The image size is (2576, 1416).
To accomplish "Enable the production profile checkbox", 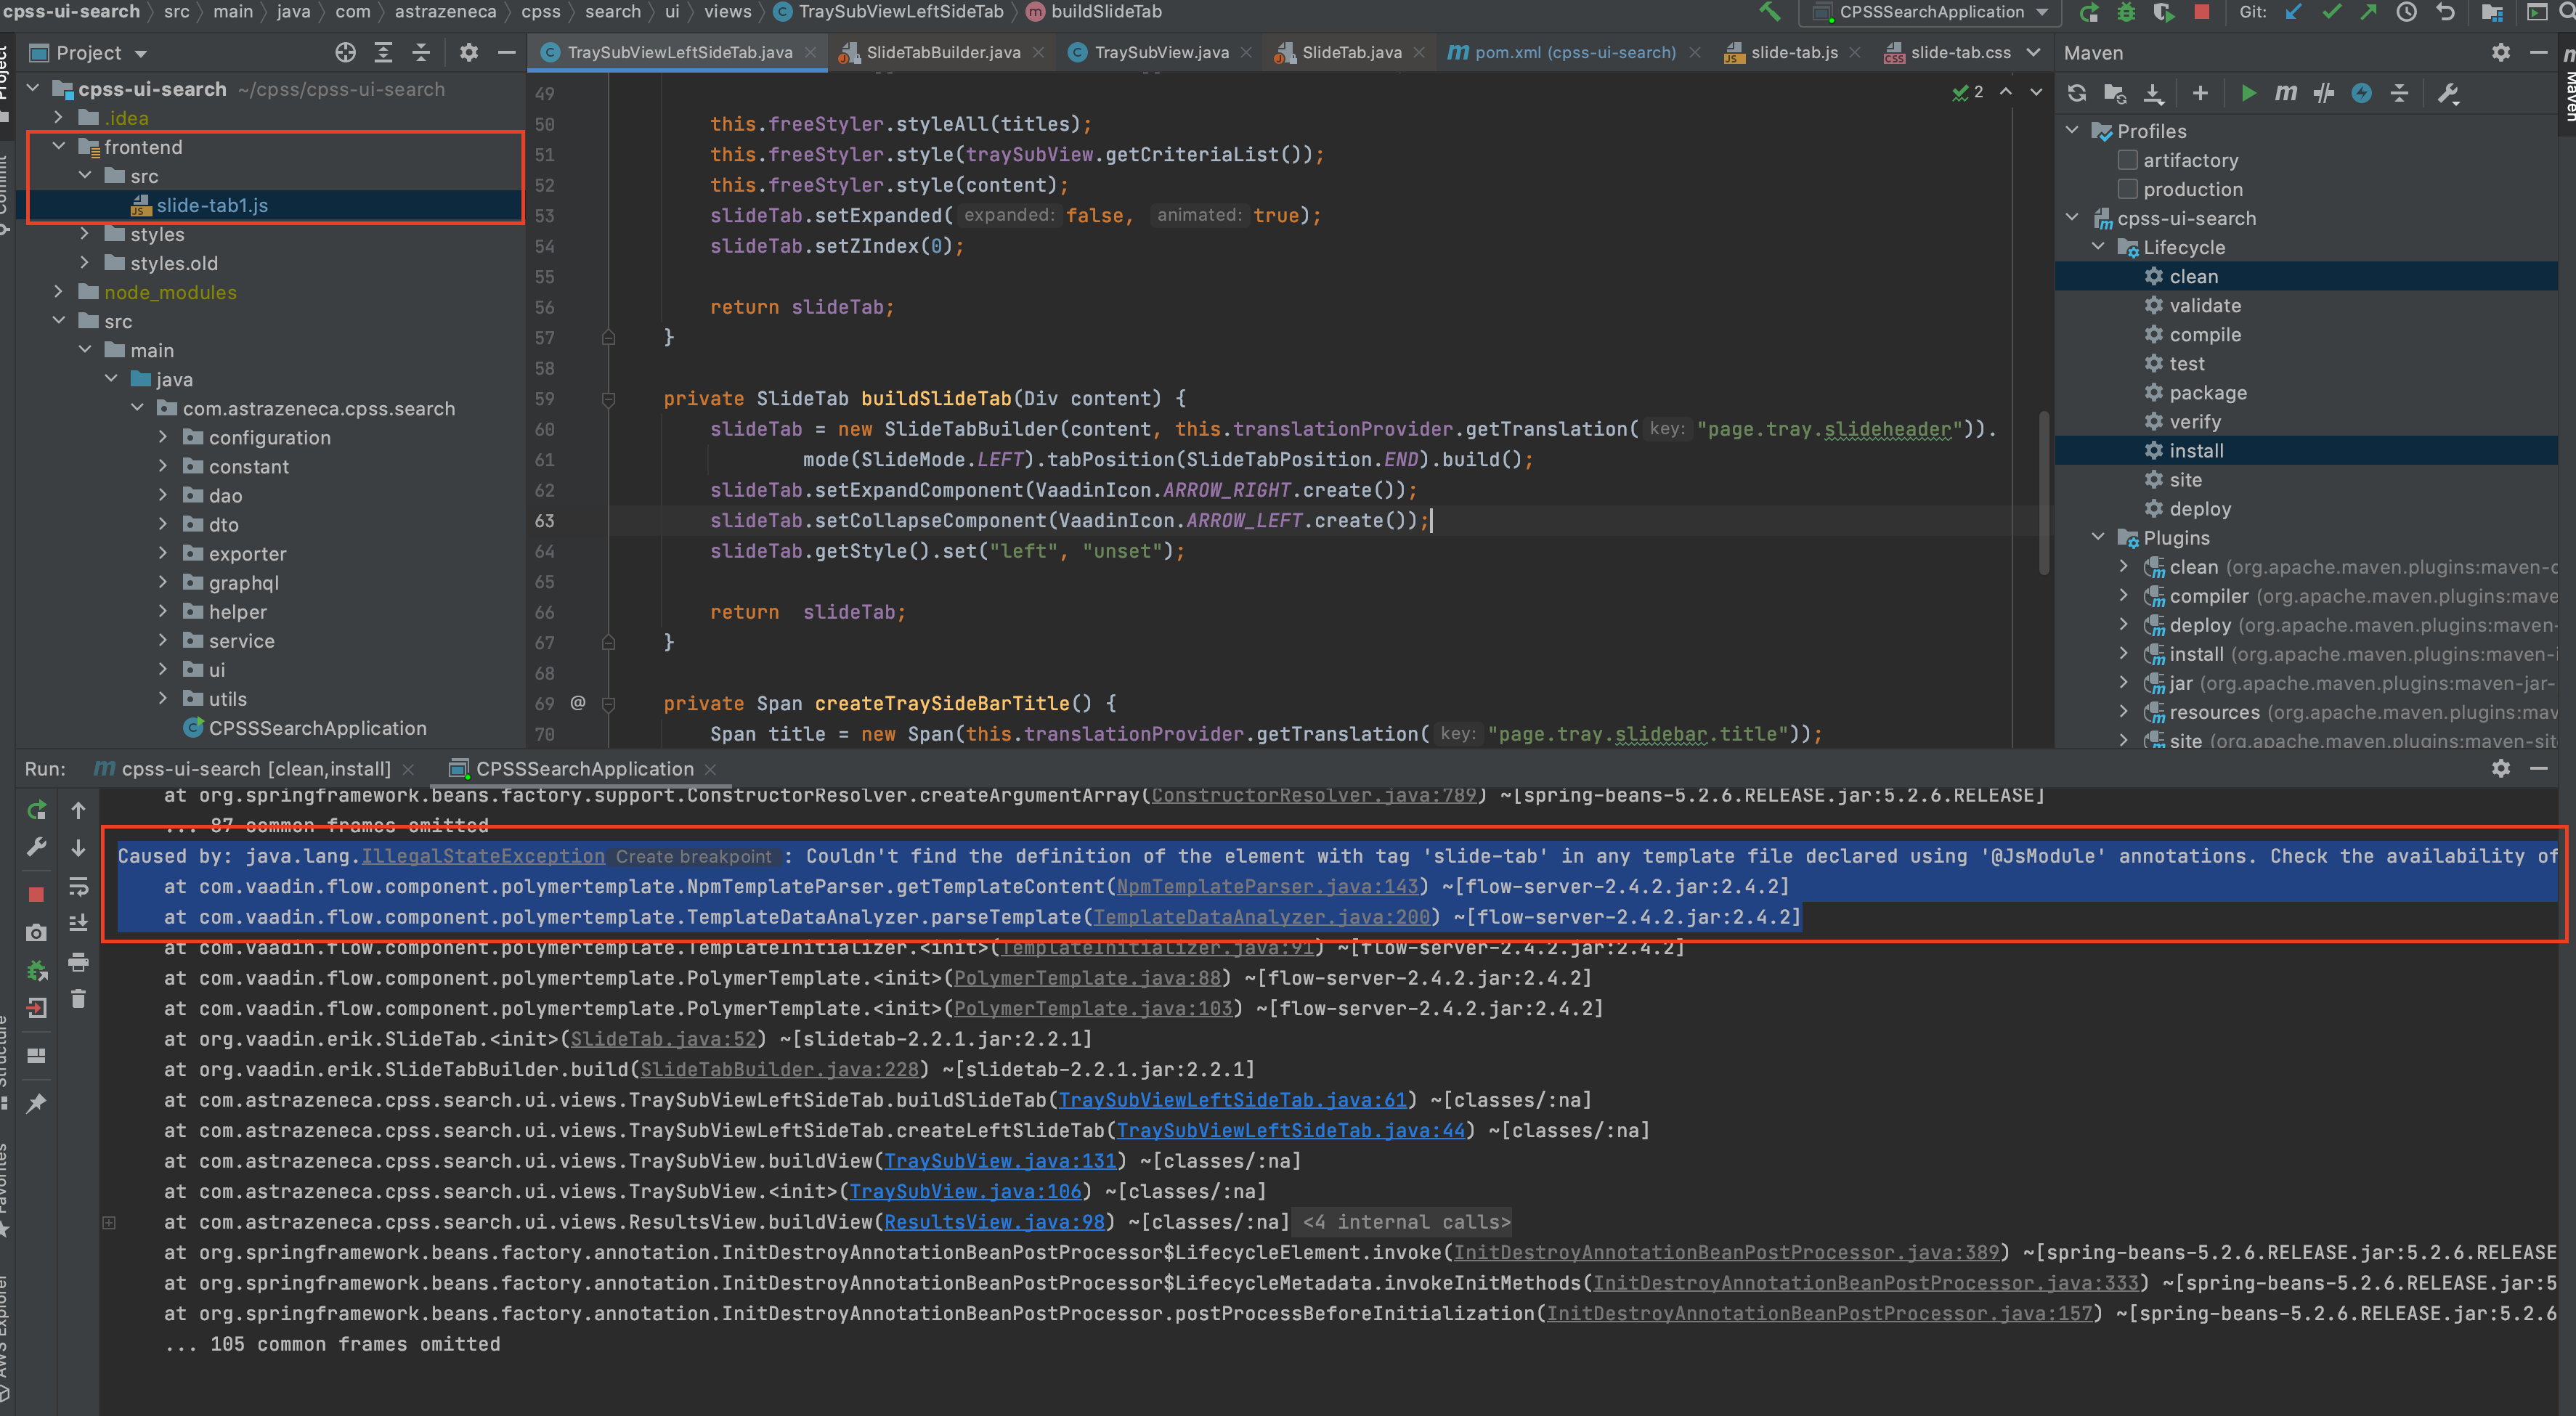I will point(2128,189).
